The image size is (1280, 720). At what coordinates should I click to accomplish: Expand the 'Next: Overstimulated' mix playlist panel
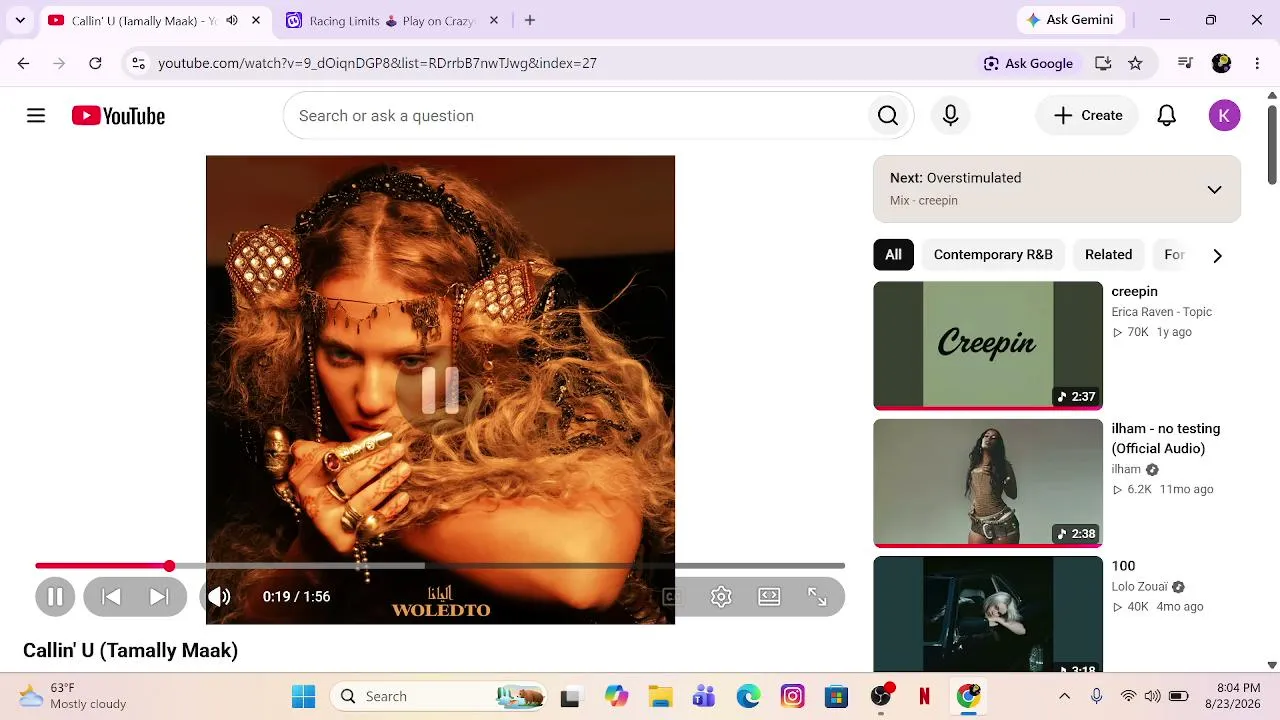tap(1057, 189)
